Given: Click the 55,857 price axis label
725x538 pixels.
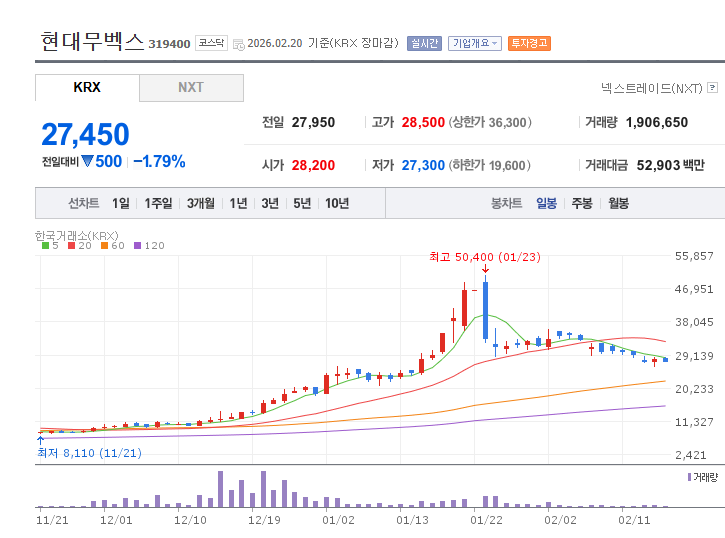Looking at the screenshot, I should tap(694, 256).
